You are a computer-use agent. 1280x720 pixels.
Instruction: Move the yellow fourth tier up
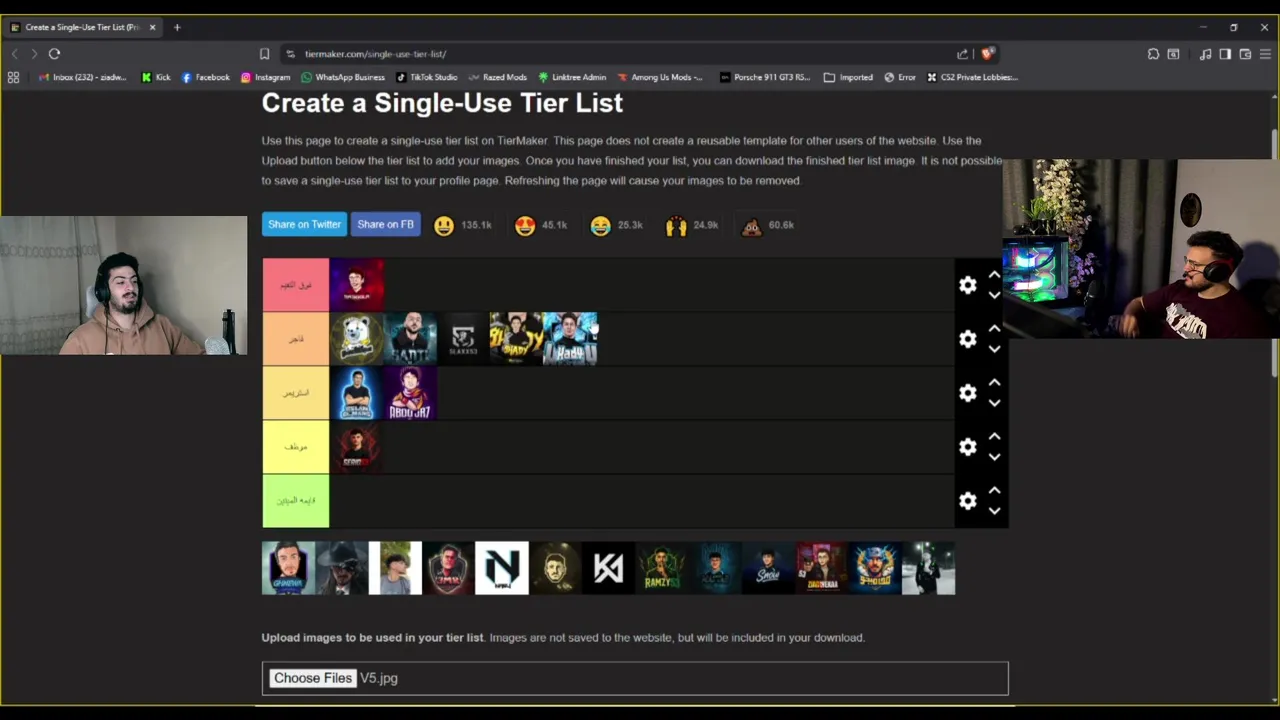coord(994,436)
